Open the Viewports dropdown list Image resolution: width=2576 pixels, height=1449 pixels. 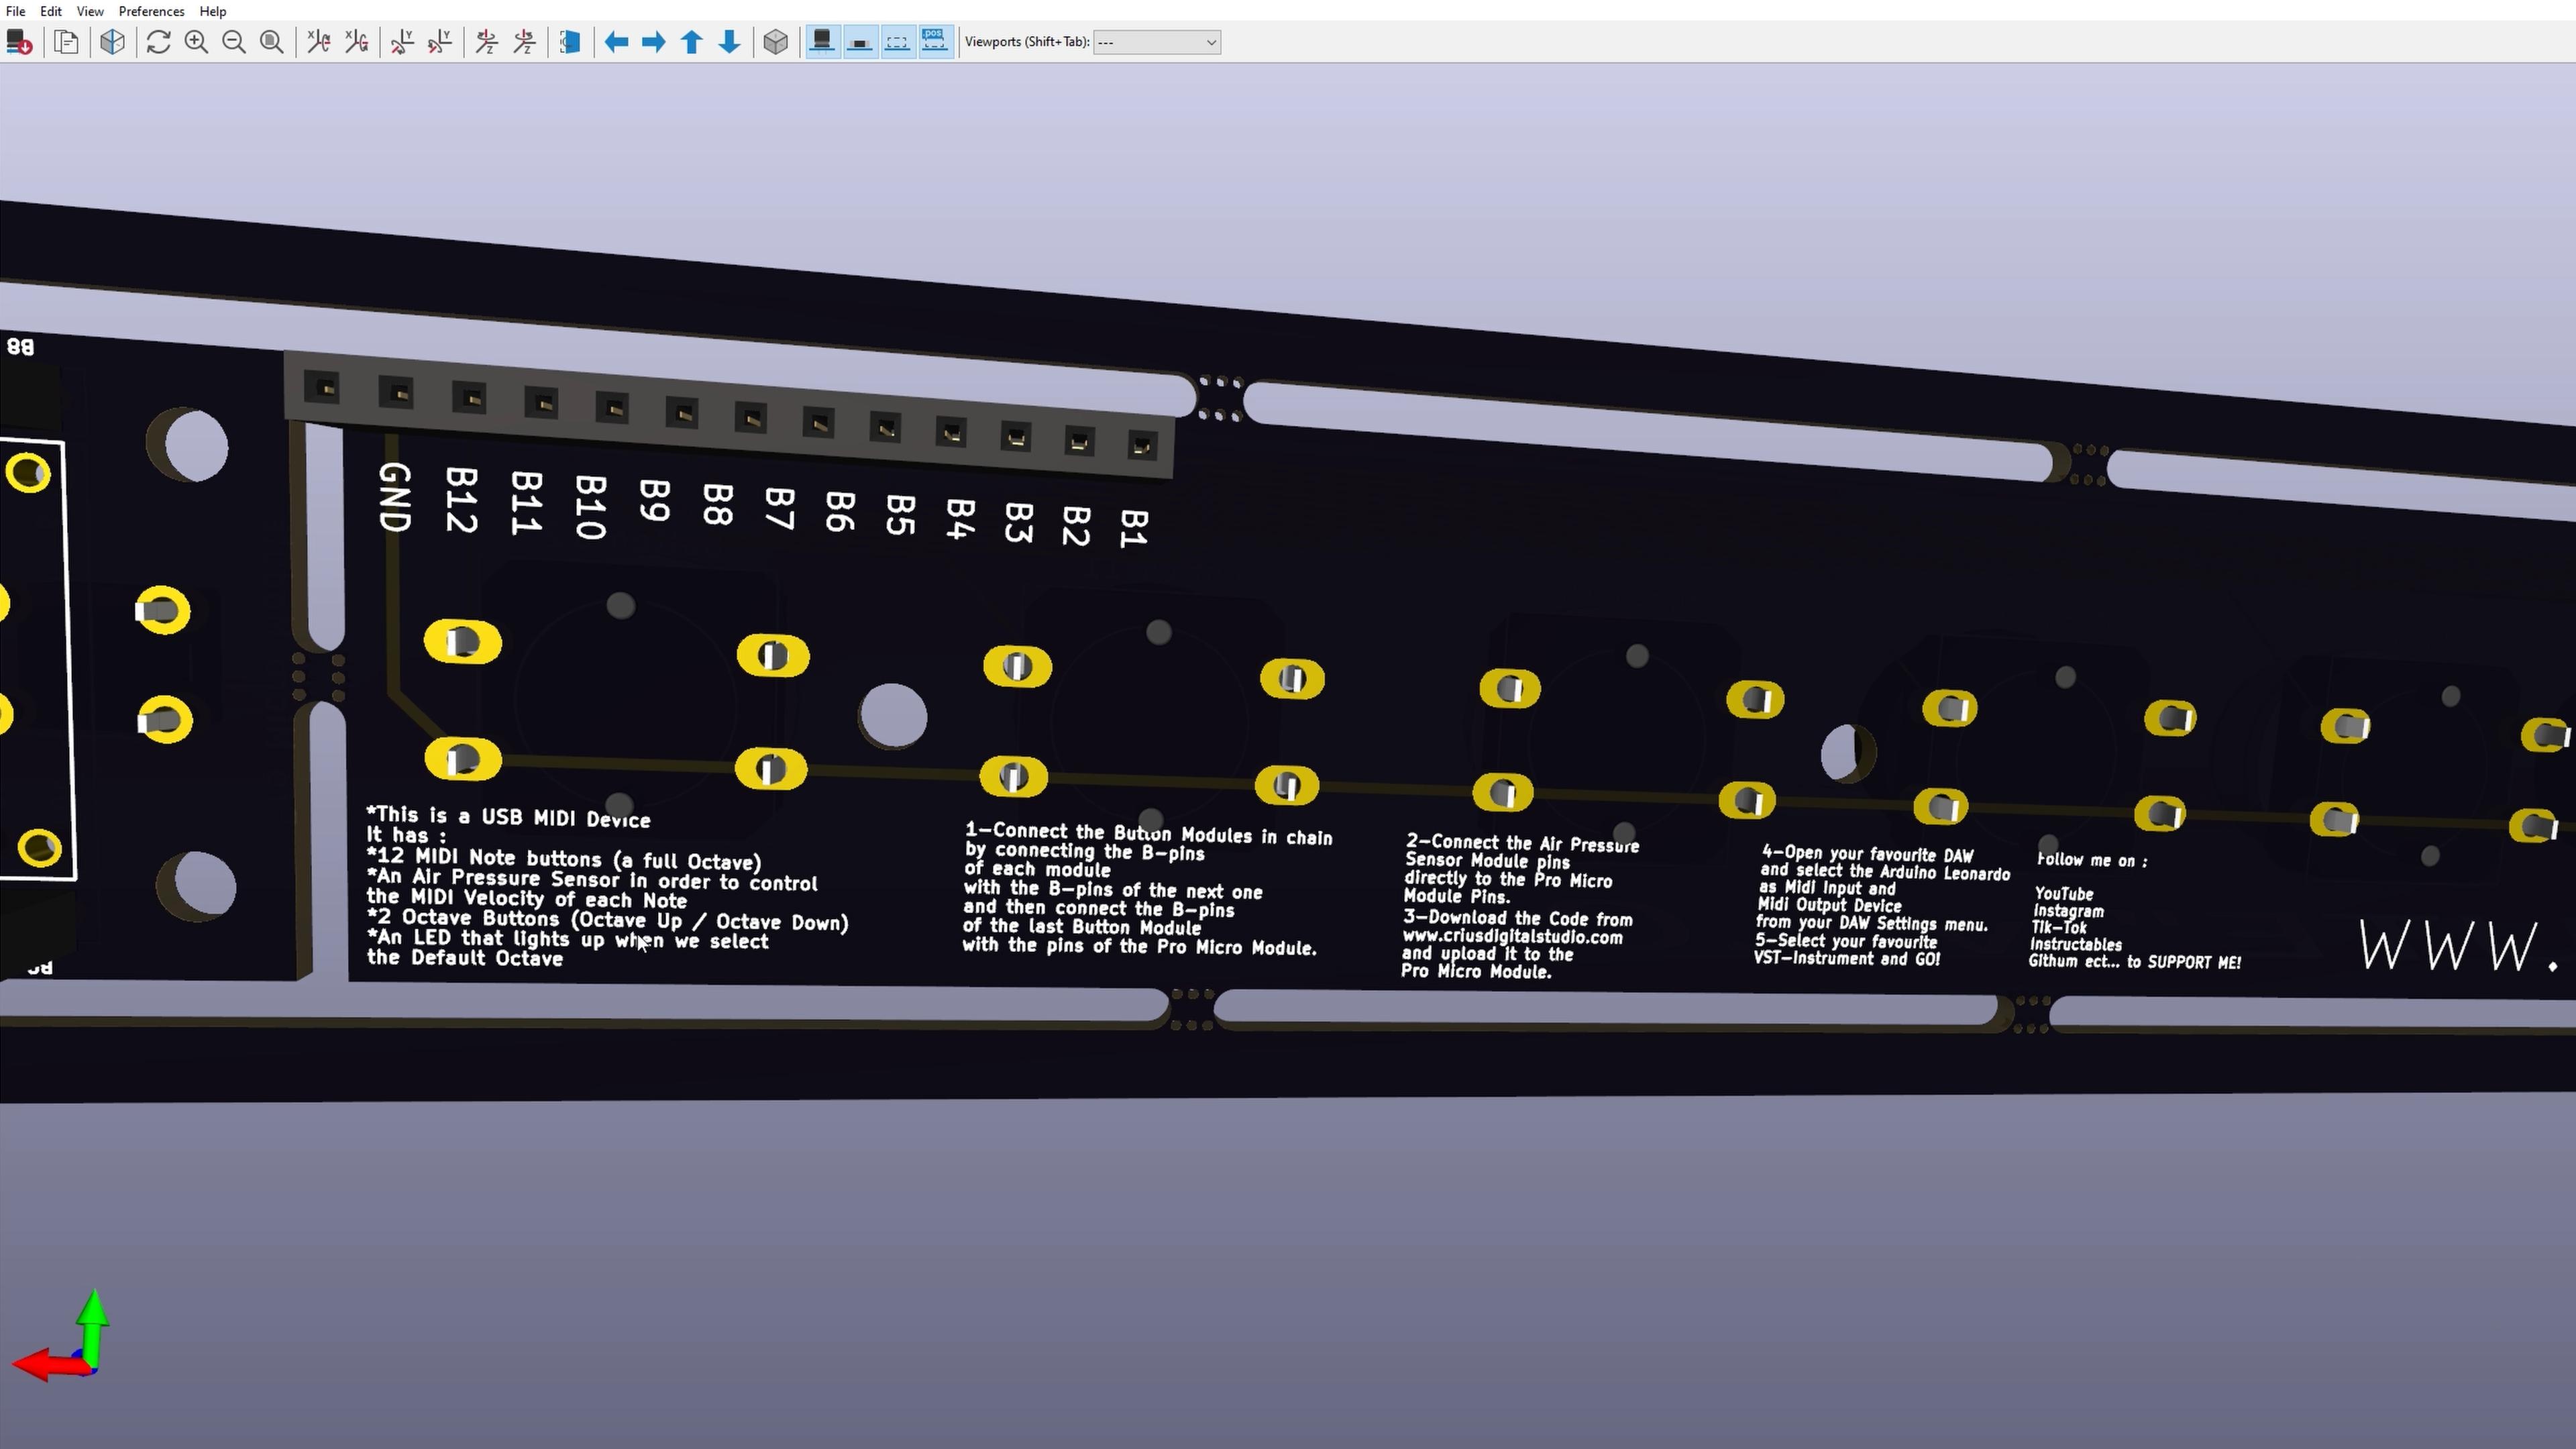tap(1156, 42)
